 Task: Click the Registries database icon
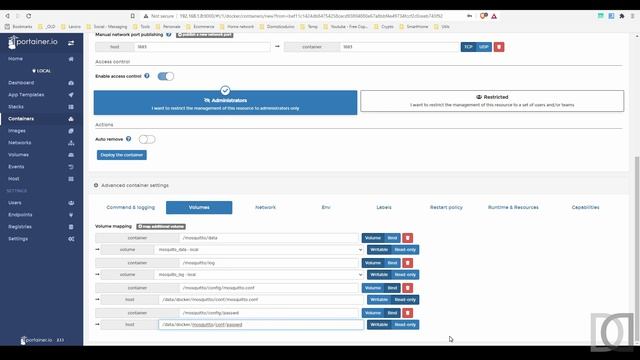[x=71, y=227]
